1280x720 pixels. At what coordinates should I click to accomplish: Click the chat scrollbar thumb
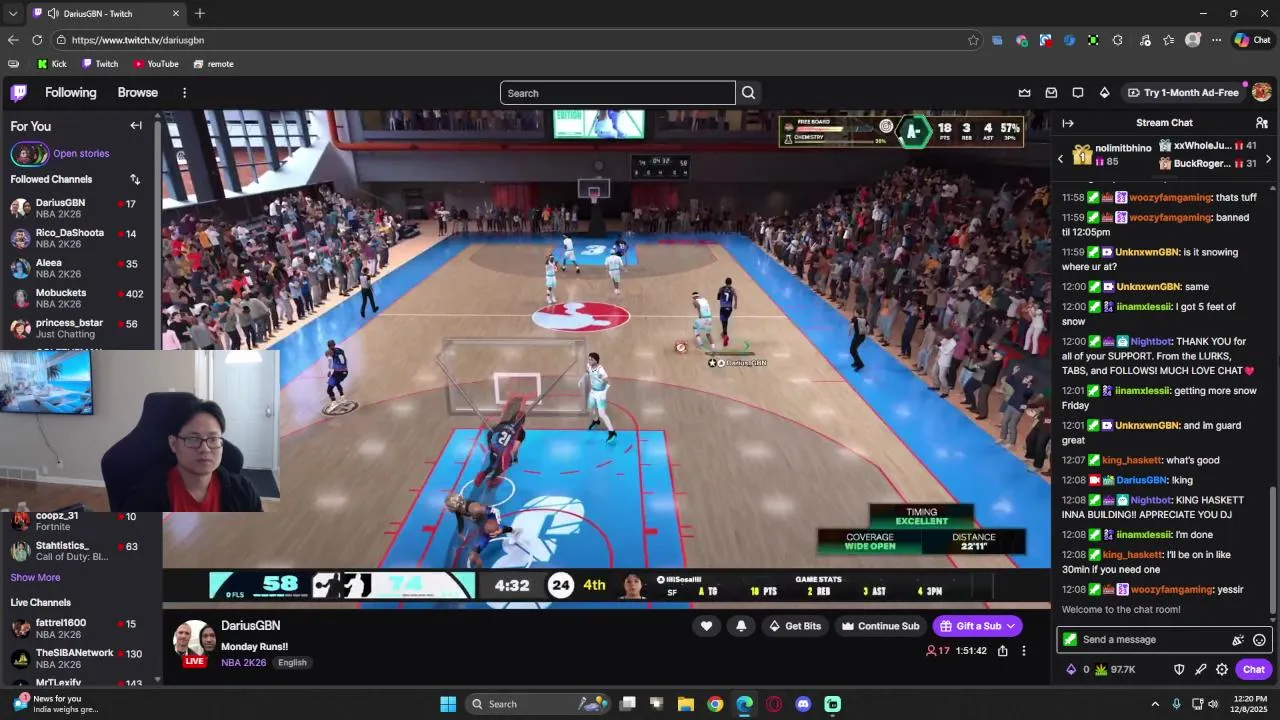(1273, 550)
